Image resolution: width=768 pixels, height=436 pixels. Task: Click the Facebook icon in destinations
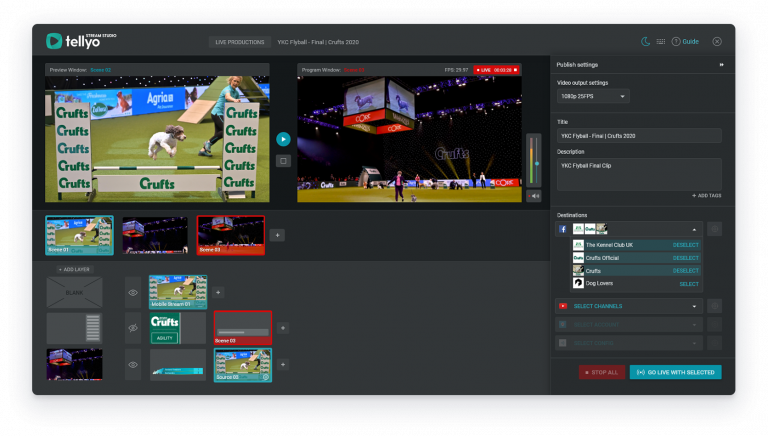563,229
